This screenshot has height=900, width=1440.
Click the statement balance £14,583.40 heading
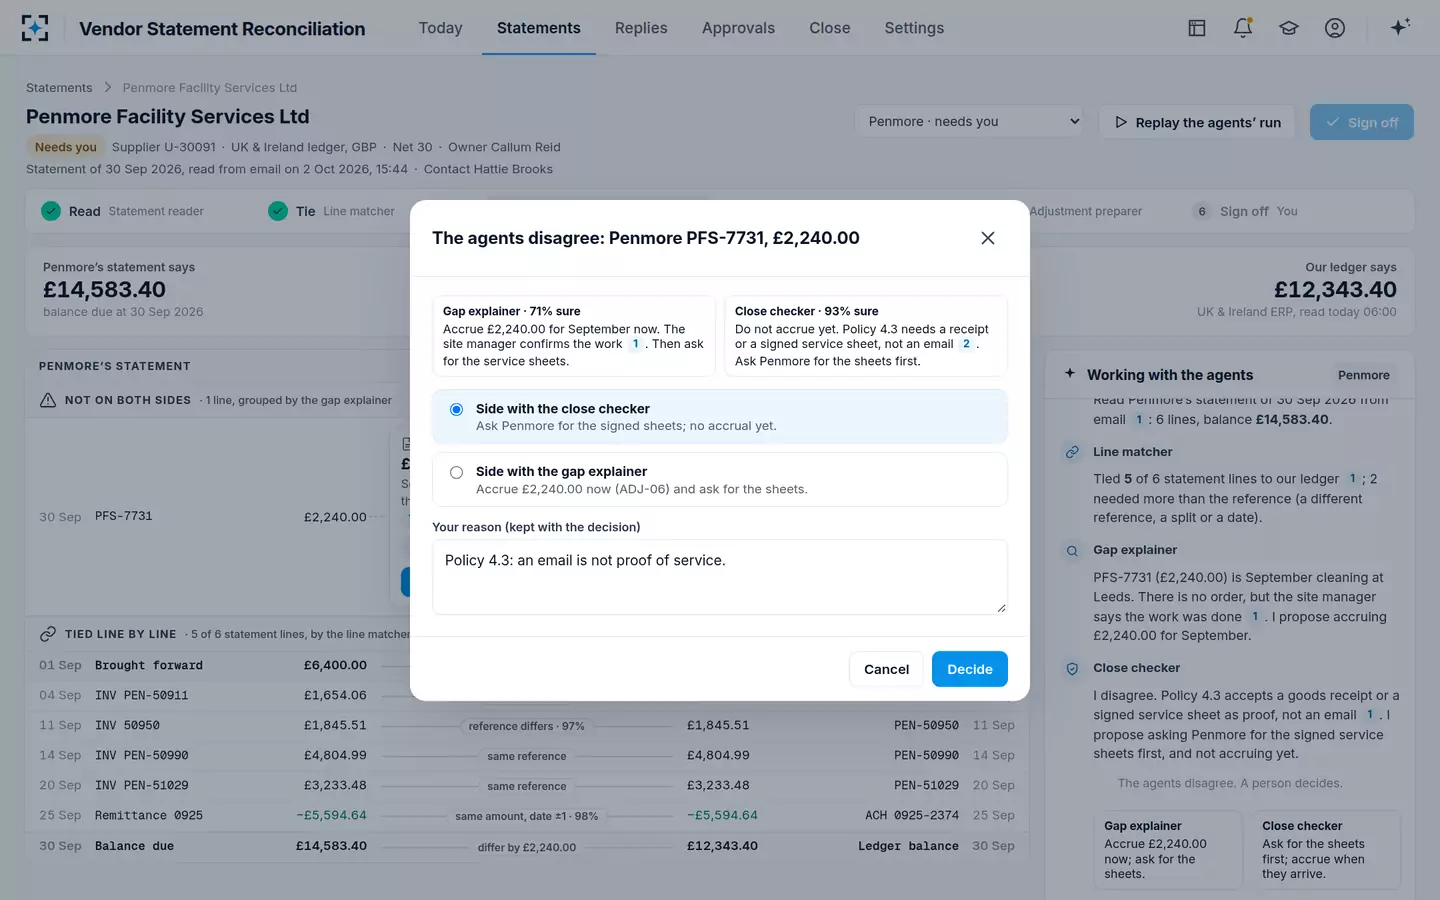click(x=104, y=290)
